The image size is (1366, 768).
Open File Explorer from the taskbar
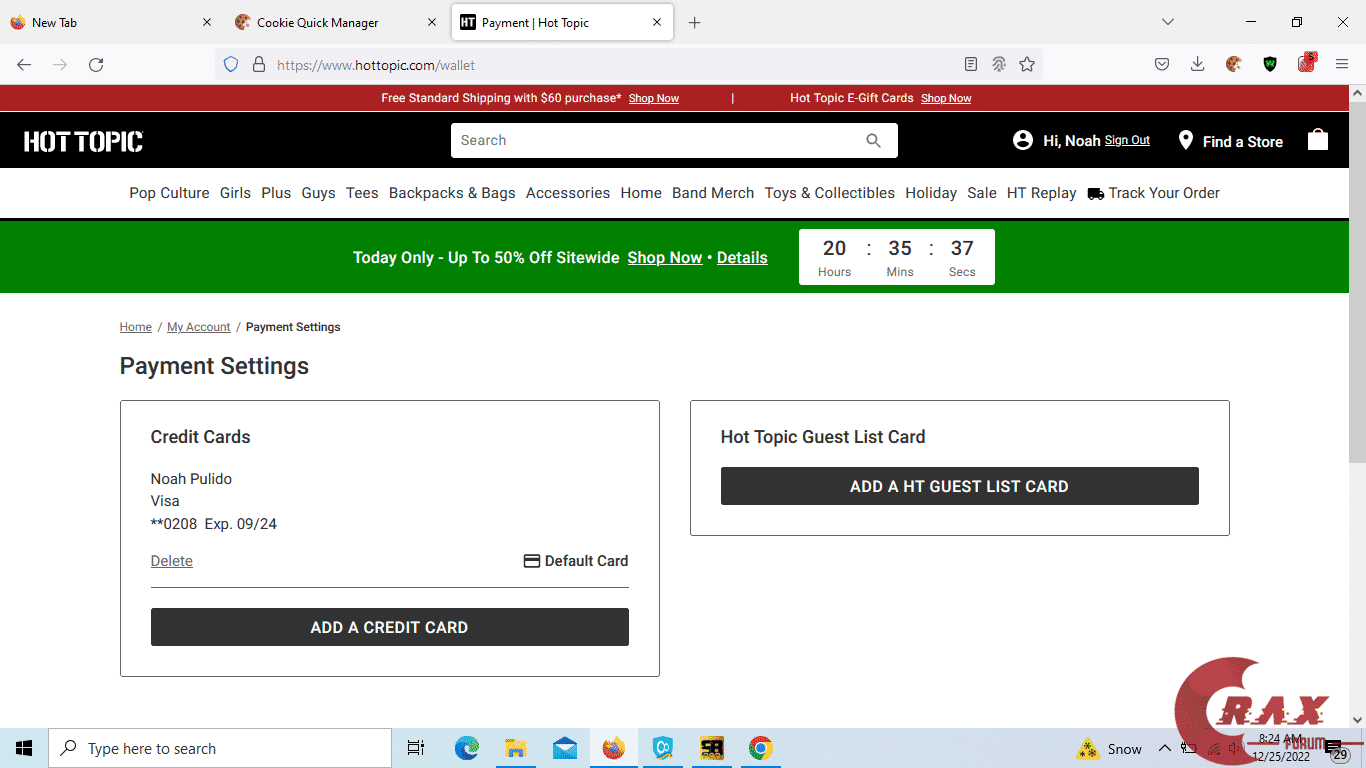516,748
